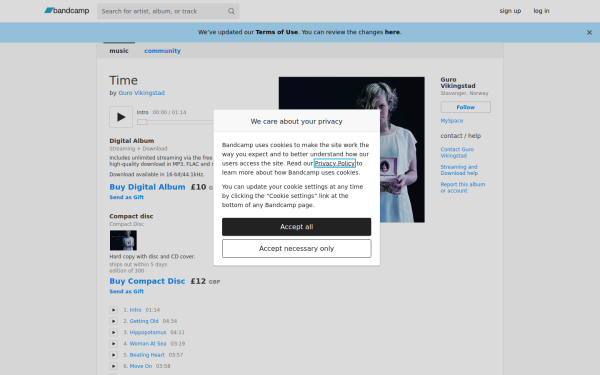Switch to the community tab

tap(162, 51)
